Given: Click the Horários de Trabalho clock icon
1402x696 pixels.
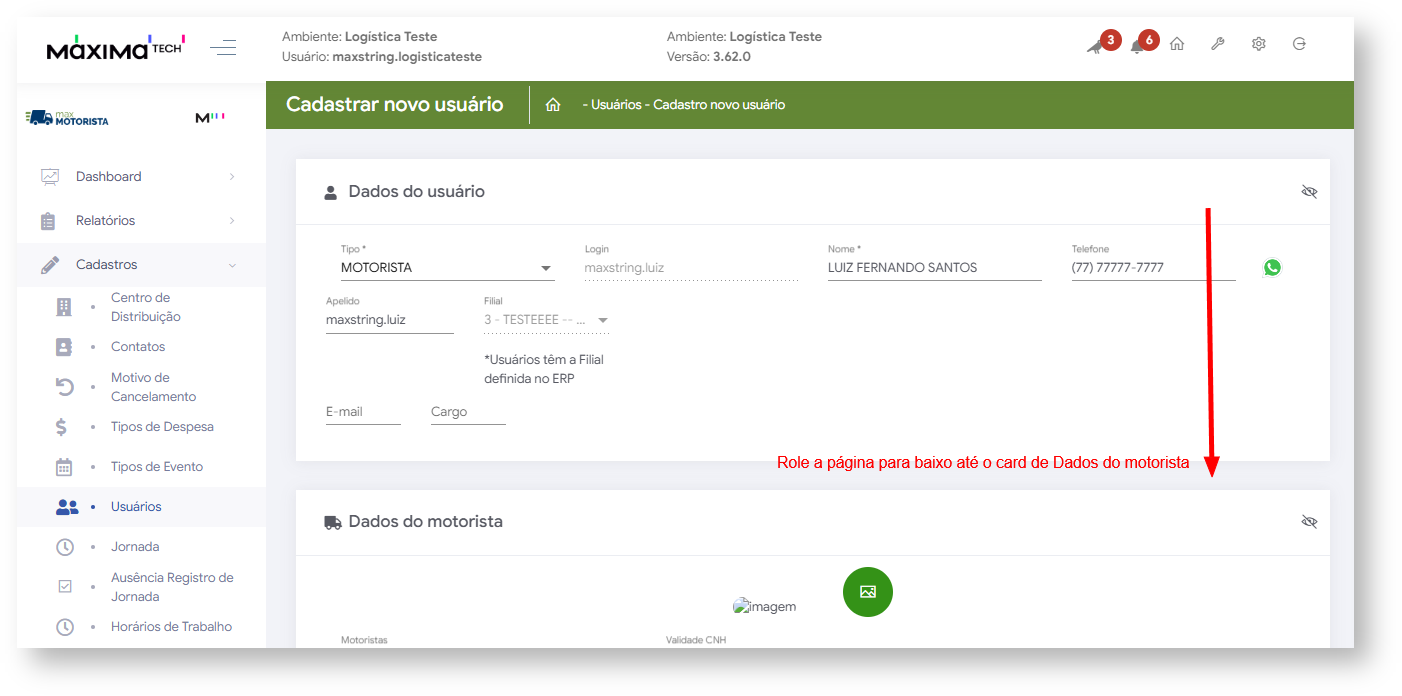Looking at the screenshot, I should [x=65, y=627].
